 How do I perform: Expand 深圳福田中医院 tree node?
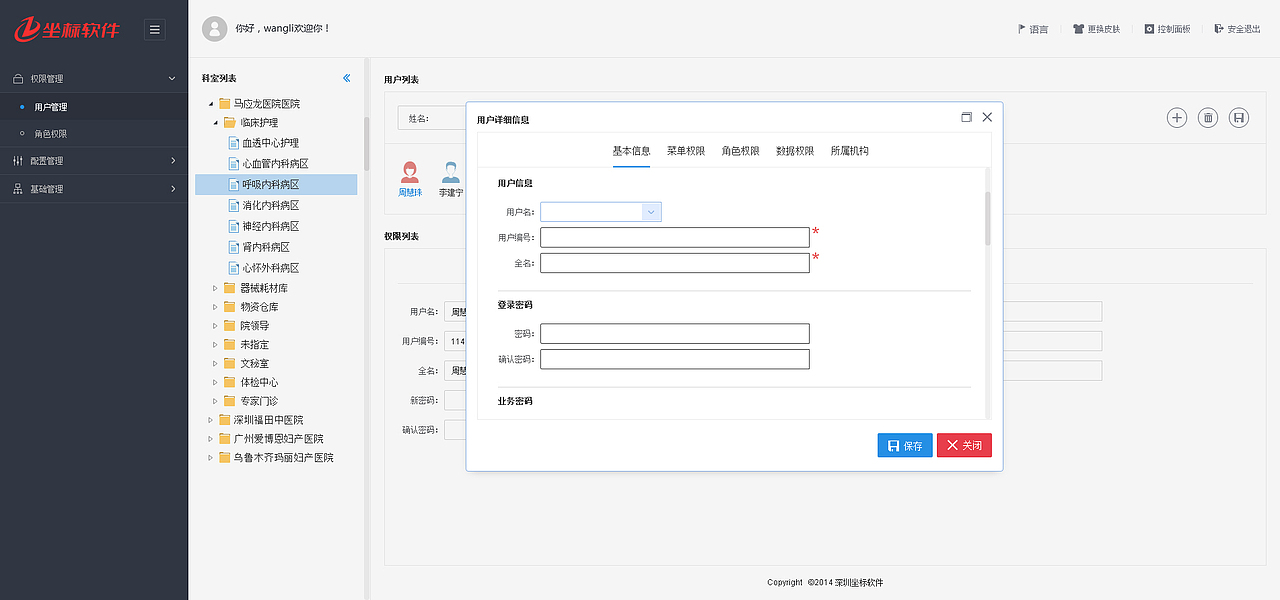(211, 420)
